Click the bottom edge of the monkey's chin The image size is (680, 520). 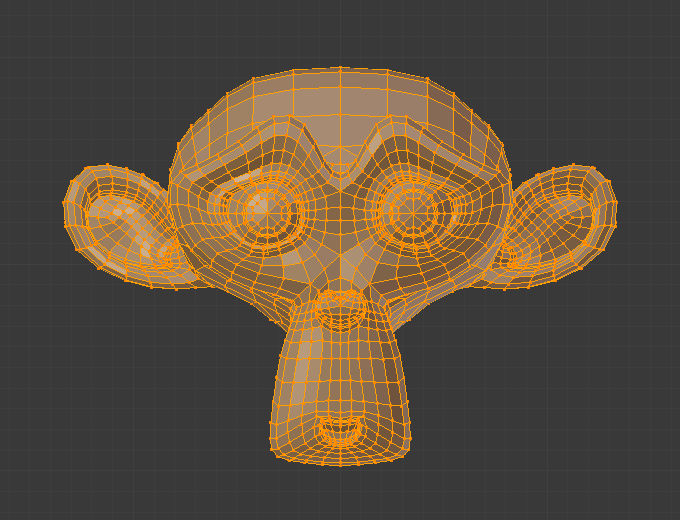click(340, 462)
